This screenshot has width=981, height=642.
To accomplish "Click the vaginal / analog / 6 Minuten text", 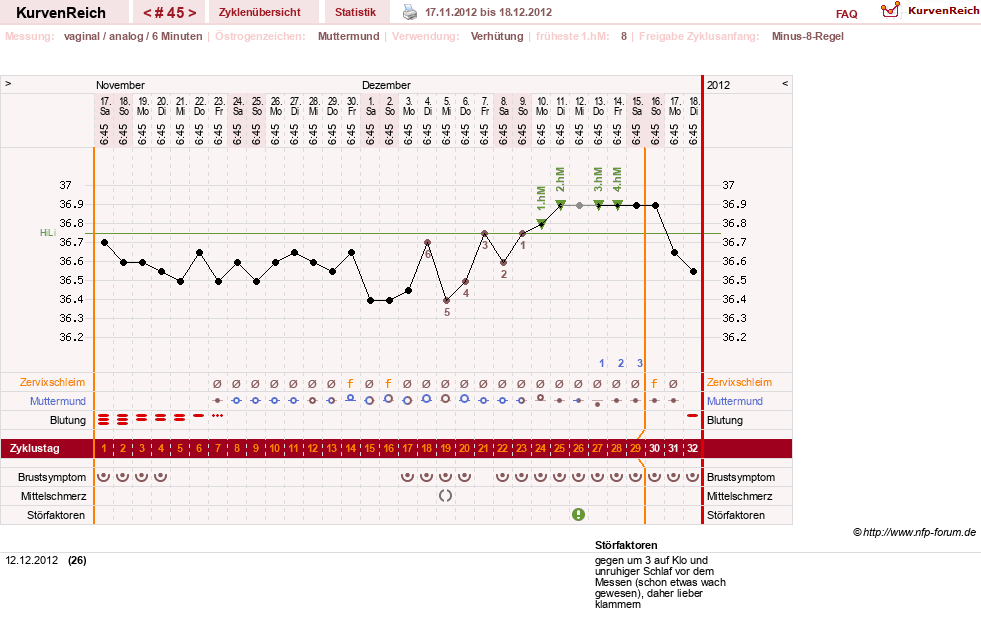I will pos(133,36).
